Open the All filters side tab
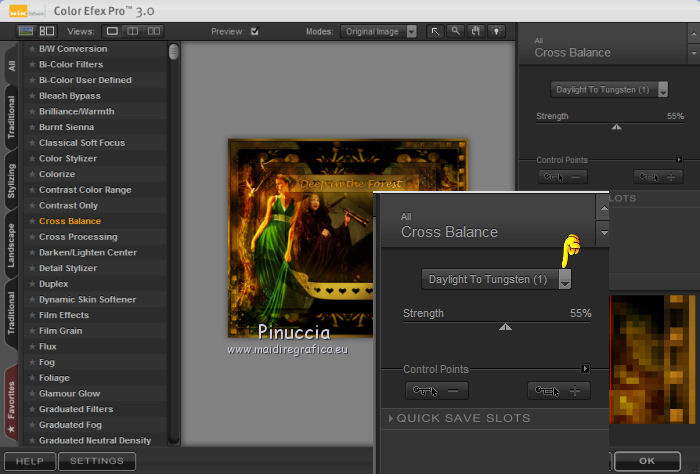700x474 pixels. coord(12,66)
